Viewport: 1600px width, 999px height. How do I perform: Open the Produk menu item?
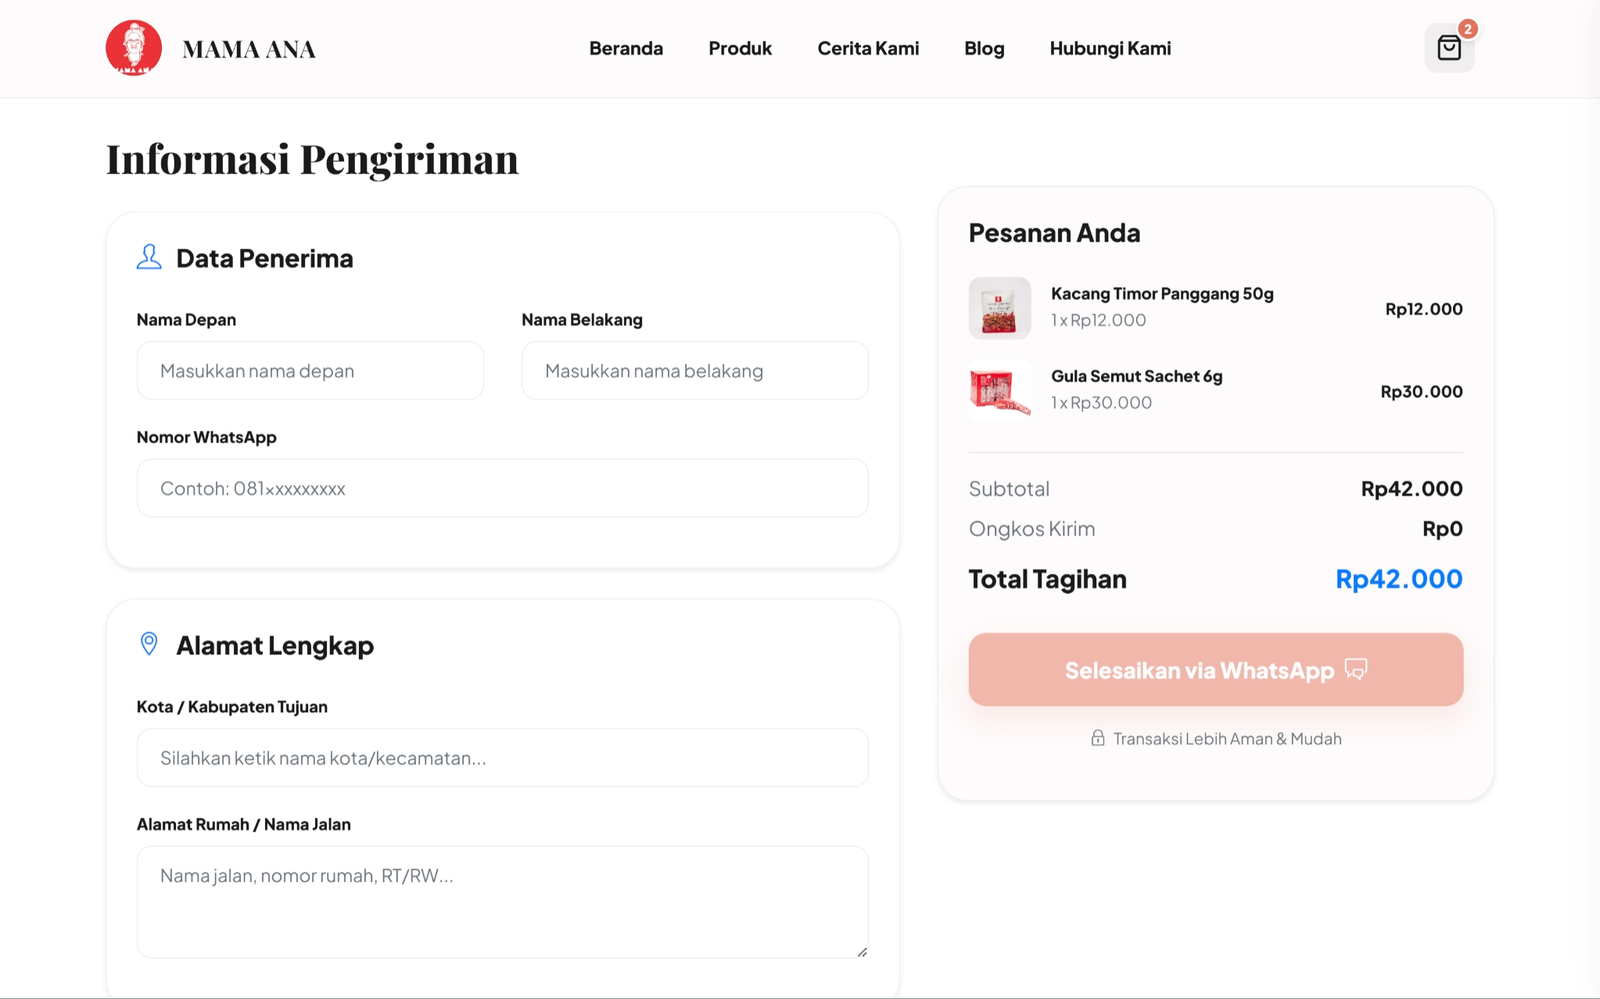pos(740,48)
